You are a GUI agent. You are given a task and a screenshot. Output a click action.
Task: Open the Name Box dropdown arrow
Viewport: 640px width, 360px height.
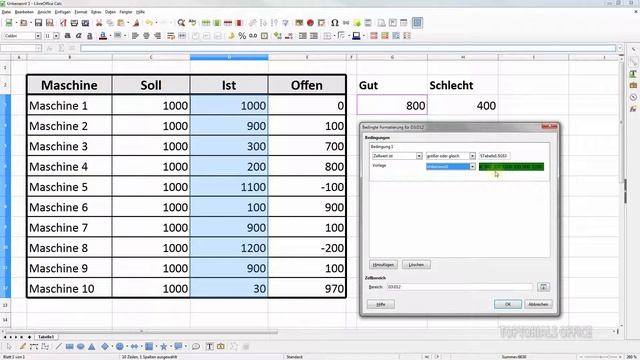pos(38,49)
